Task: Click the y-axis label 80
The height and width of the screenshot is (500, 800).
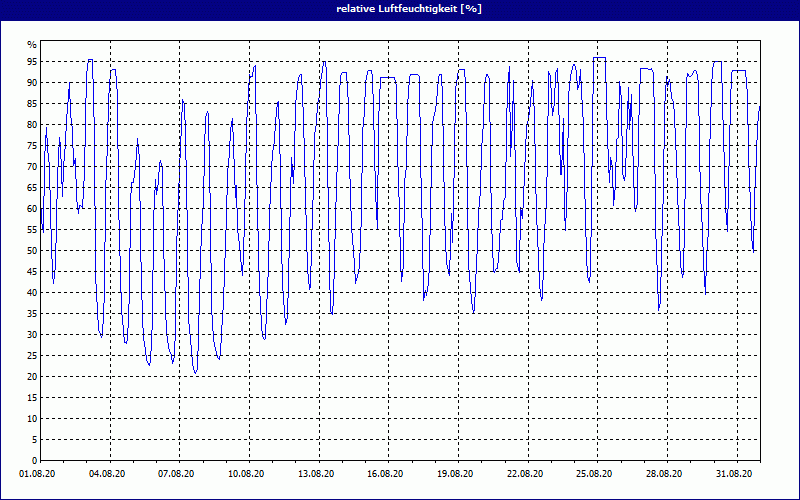Action: click(32, 124)
